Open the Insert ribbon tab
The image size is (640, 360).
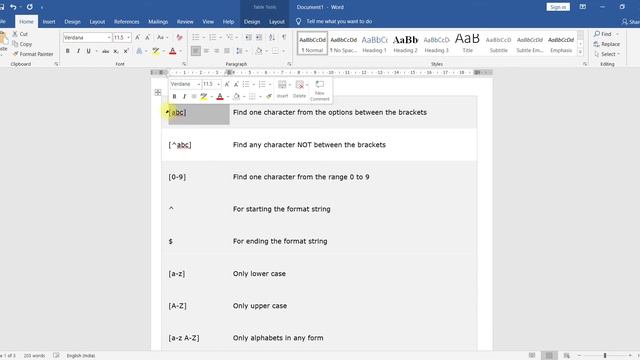click(x=49, y=22)
